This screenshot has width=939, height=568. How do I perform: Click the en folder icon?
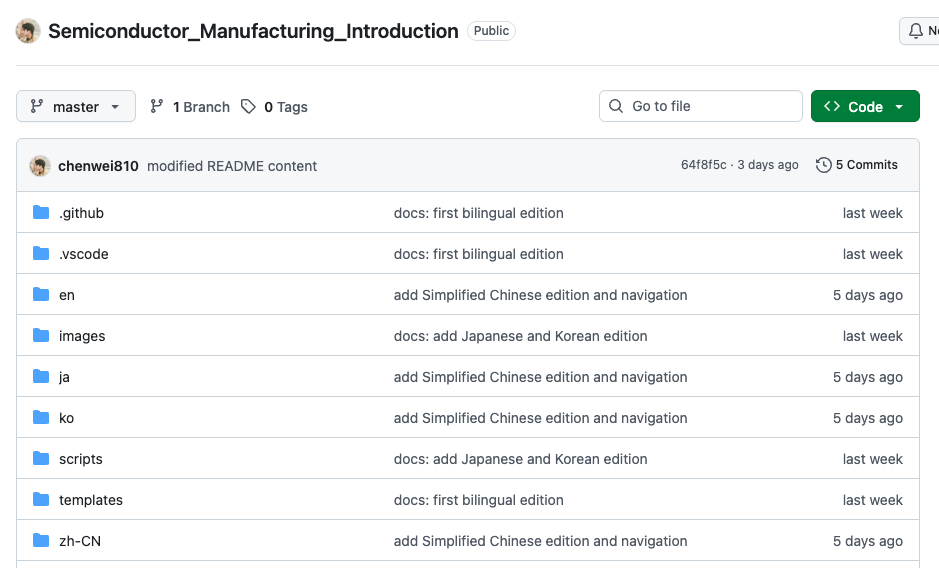(41, 295)
